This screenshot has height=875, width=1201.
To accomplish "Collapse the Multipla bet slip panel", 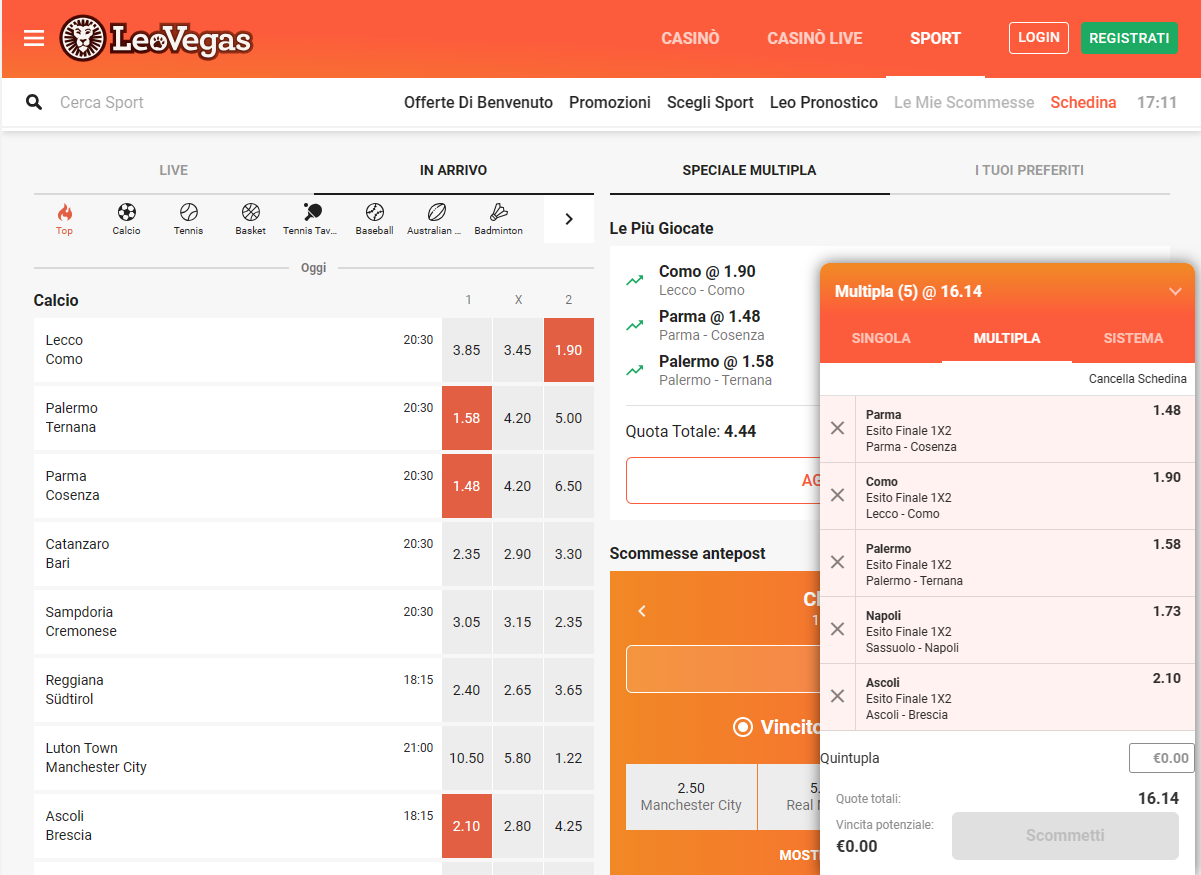I will click(1175, 292).
